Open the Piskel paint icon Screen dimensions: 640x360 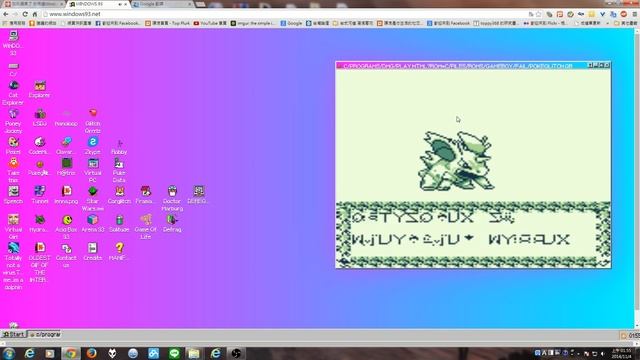click(13, 146)
